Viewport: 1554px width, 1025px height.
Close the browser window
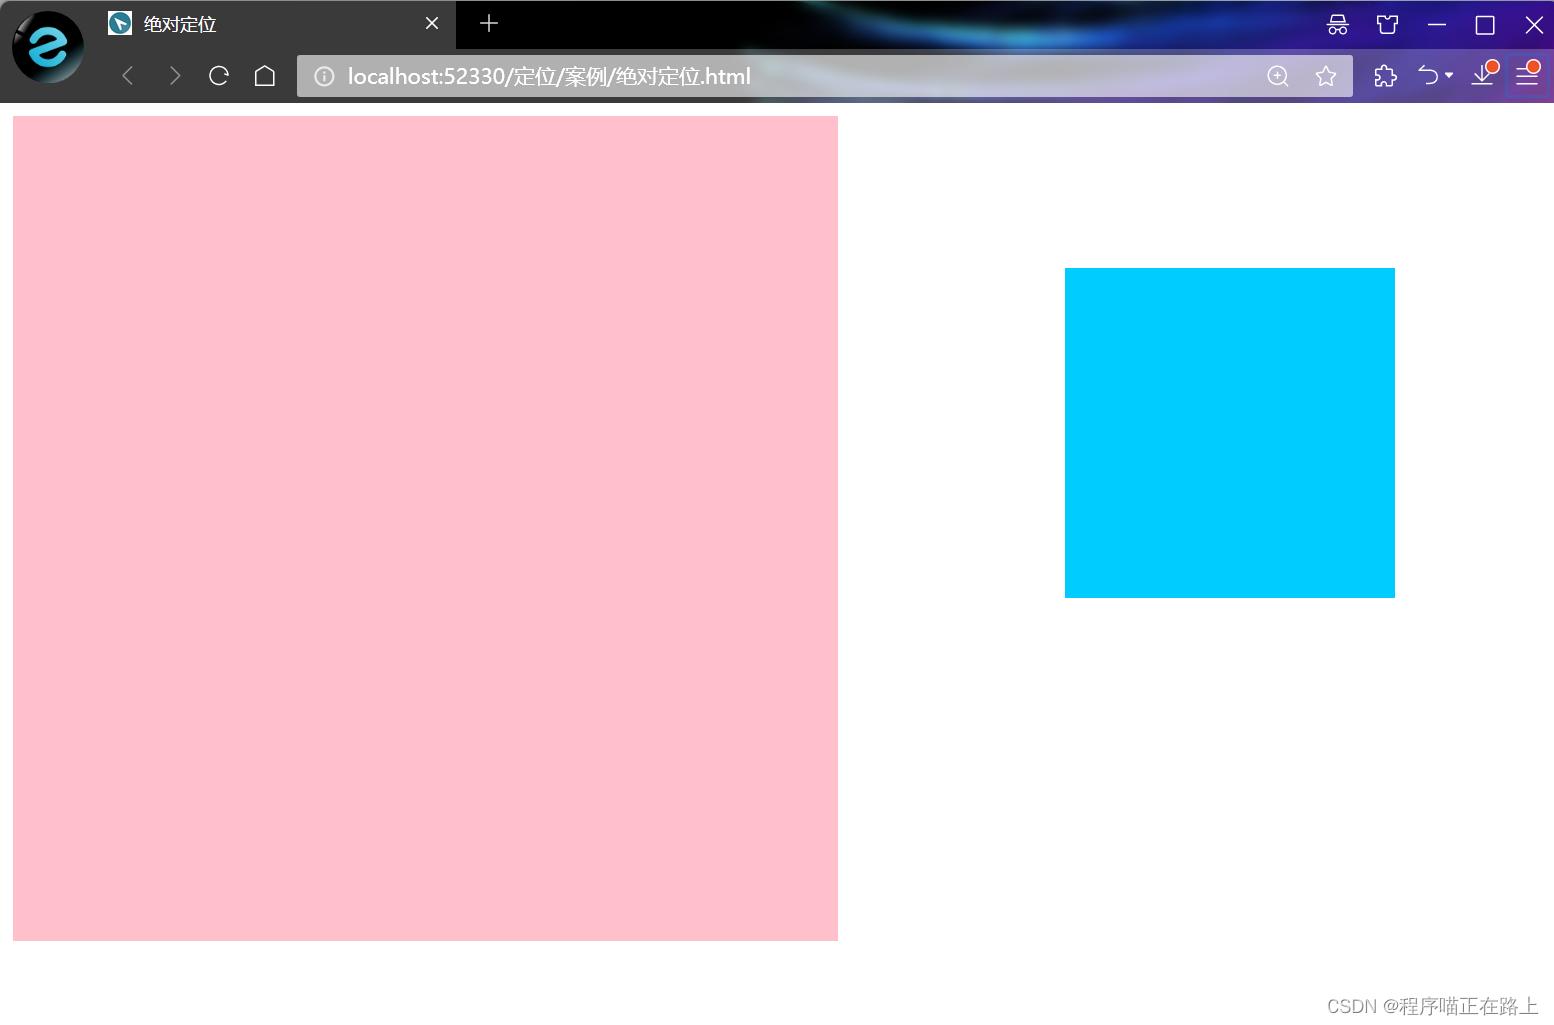point(1534,25)
